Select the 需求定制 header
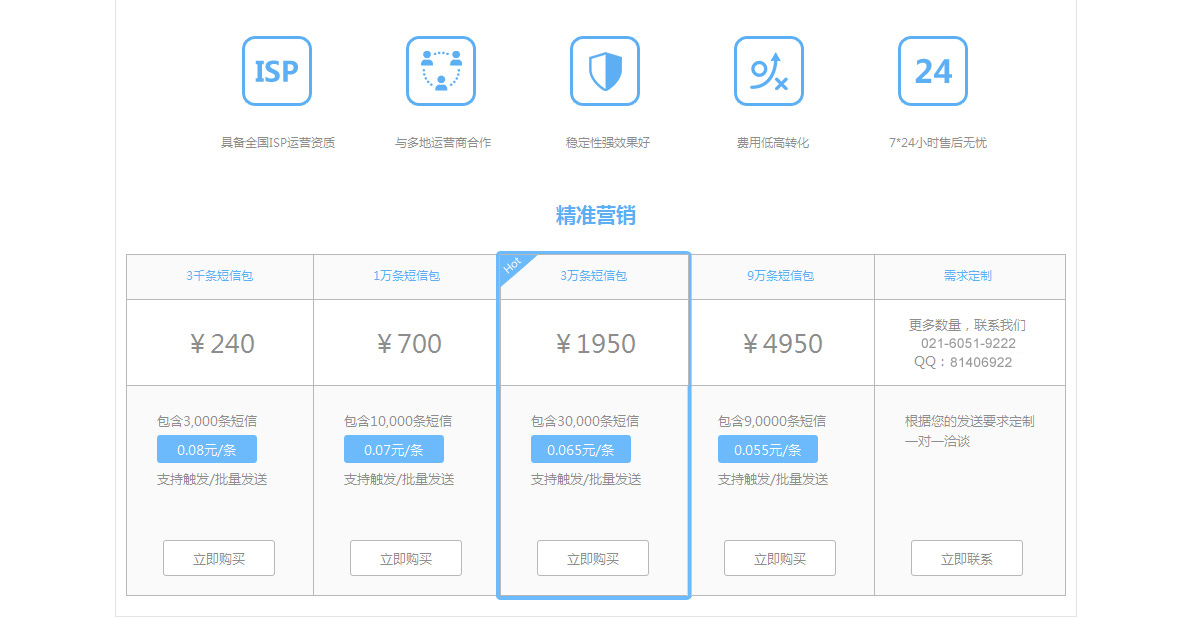Screen dimensions: 1188x617 tap(968, 276)
